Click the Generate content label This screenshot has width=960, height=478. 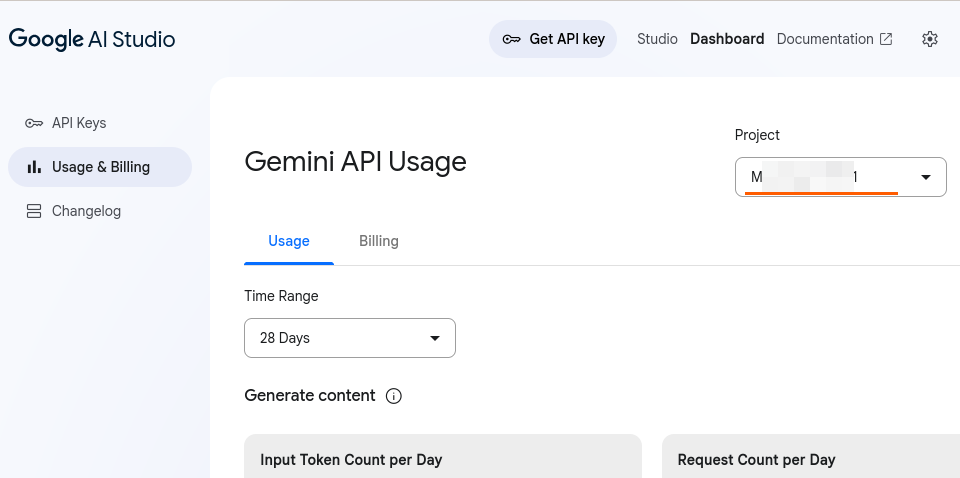(310, 395)
